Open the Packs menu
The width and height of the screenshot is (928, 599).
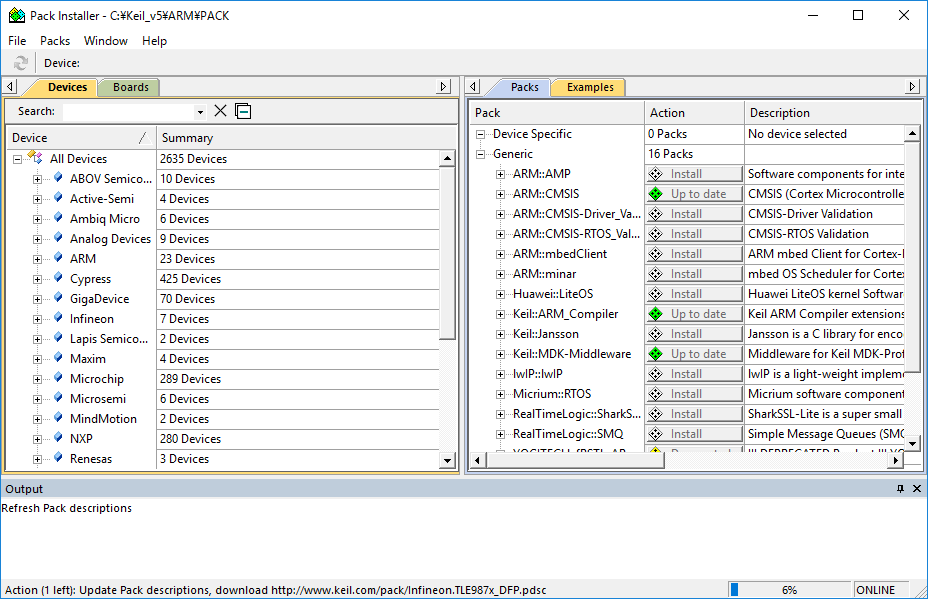click(x=55, y=40)
